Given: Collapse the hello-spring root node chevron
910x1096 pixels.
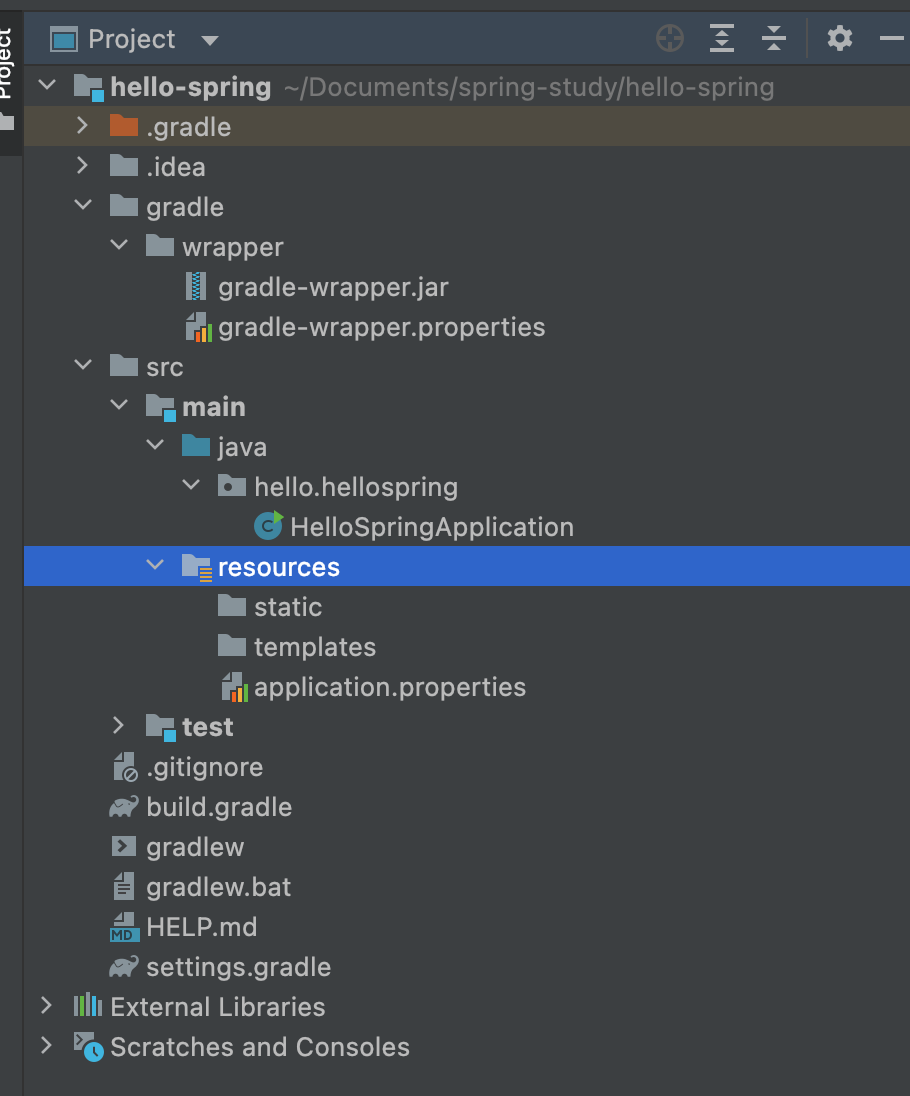Looking at the screenshot, I should 47,85.
